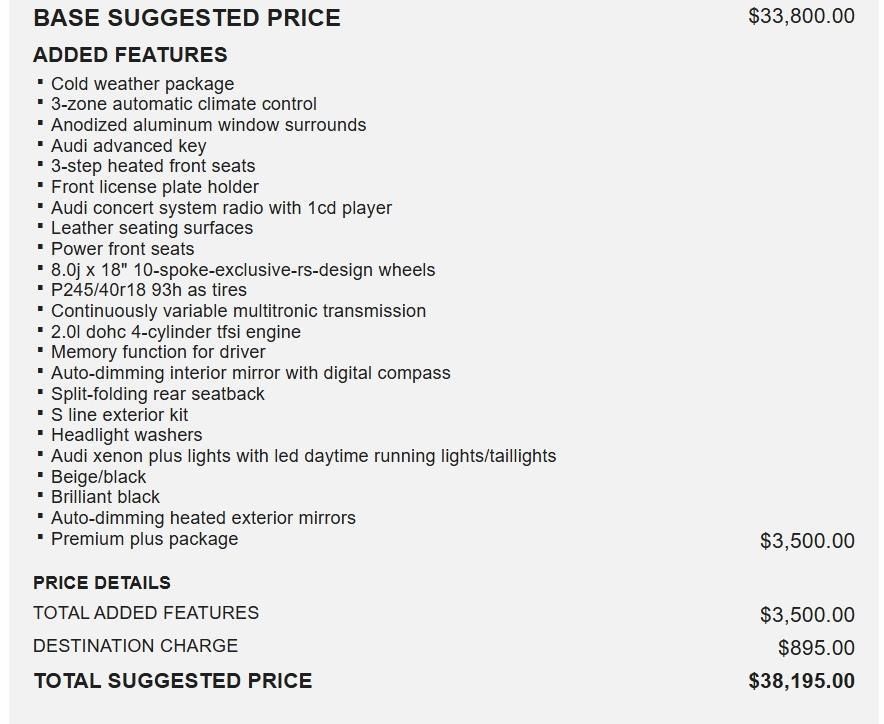This screenshot has height=724, width=884.
Task: Click the Headlight washers feature
Action: pos(126,435)
